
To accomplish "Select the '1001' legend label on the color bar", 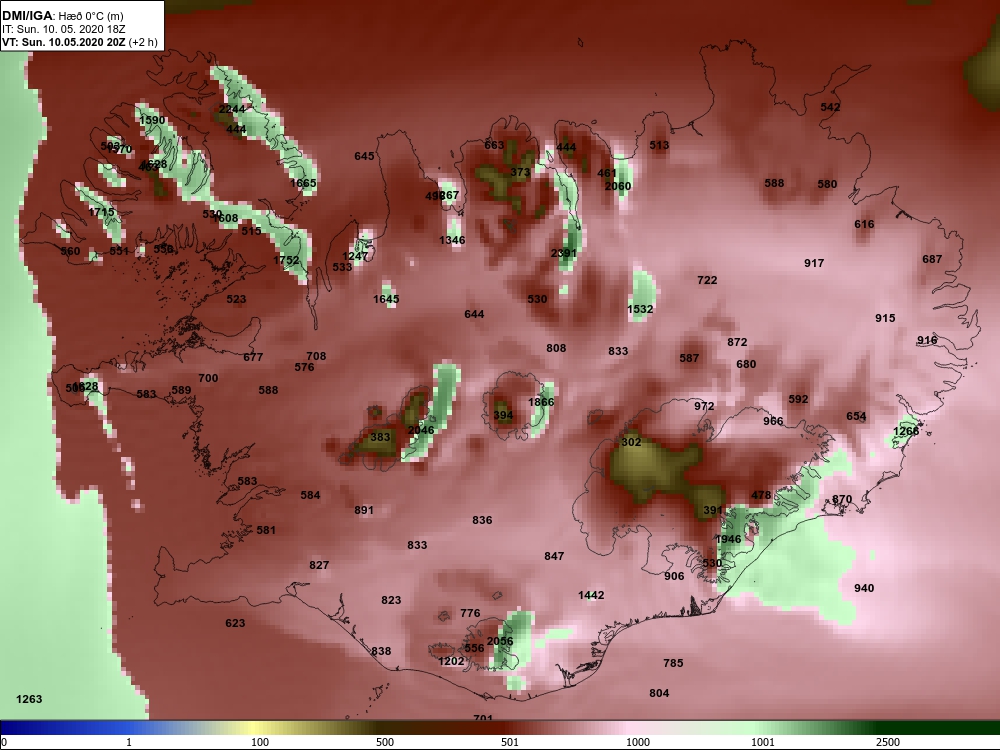I will point(763,742).
